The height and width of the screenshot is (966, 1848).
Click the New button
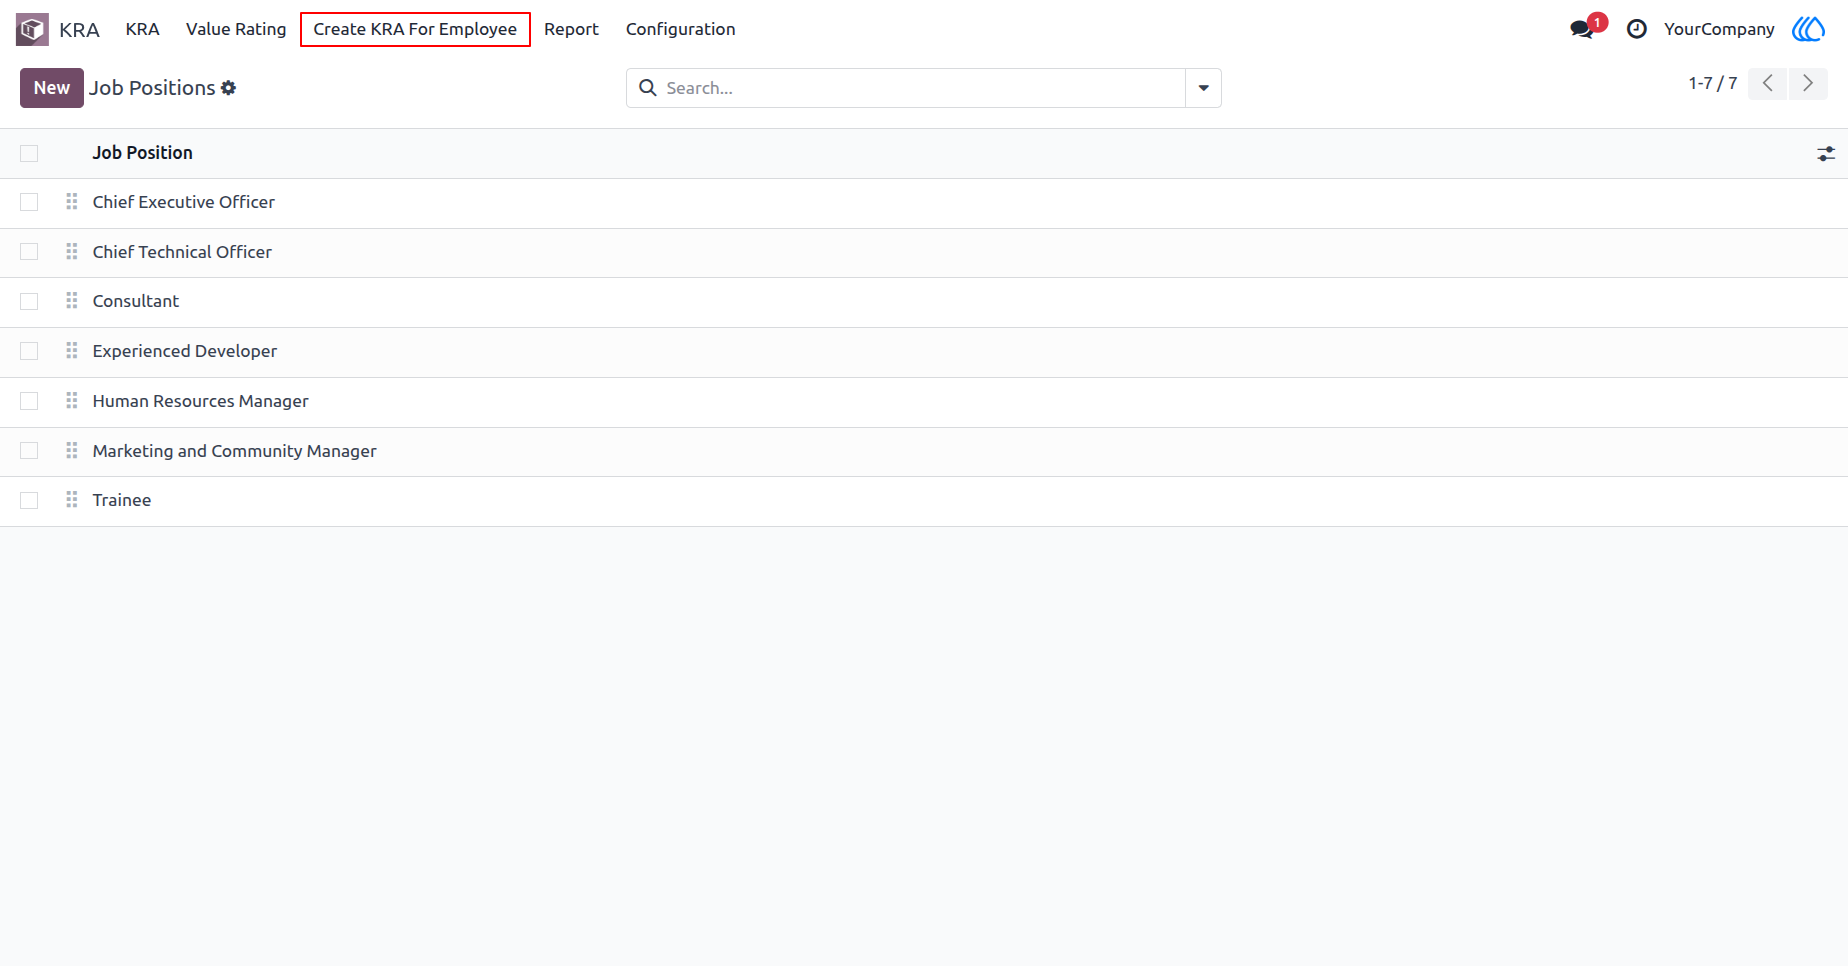pyautogui.click(x=52, y=88)
